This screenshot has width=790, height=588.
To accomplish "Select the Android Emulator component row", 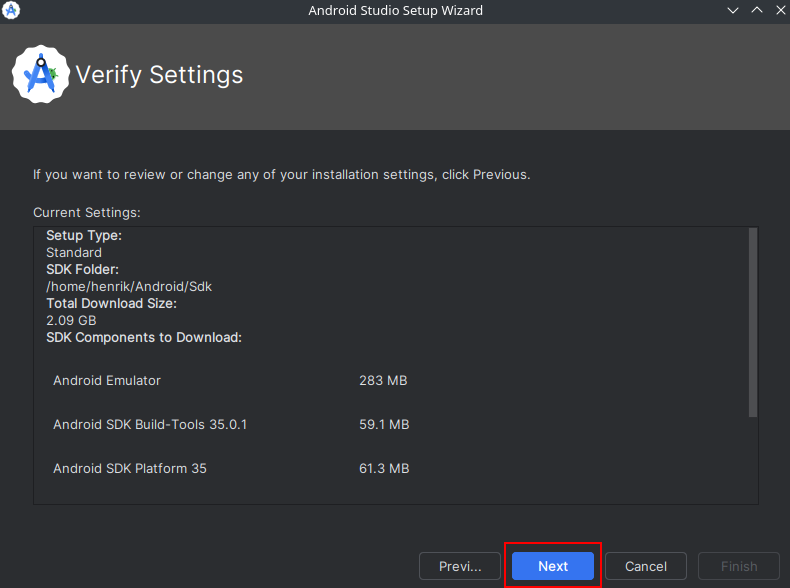I will (x=230, y=380).
